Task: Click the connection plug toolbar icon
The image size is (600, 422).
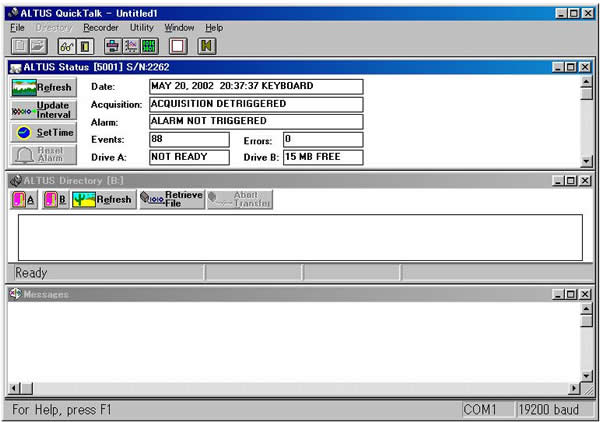Action: pos(113,46)
